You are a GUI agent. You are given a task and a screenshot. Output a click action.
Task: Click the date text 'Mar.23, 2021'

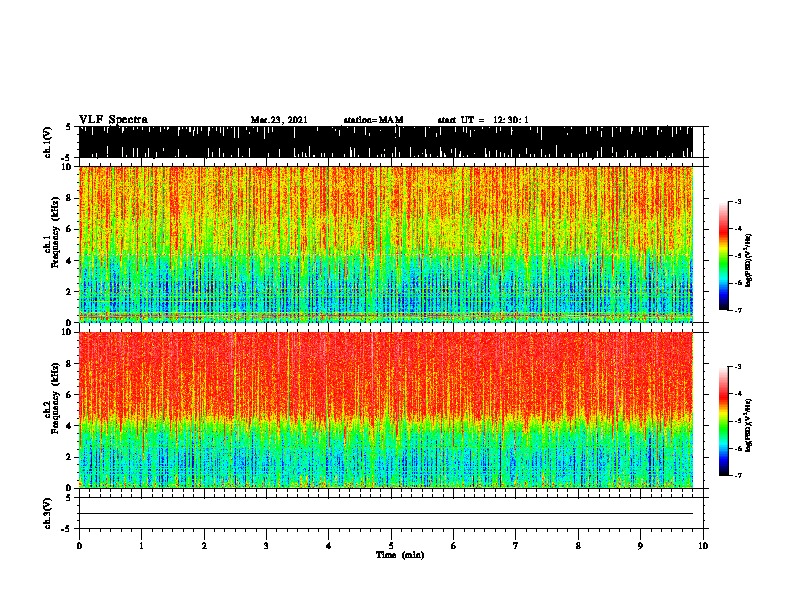point(279,120)
